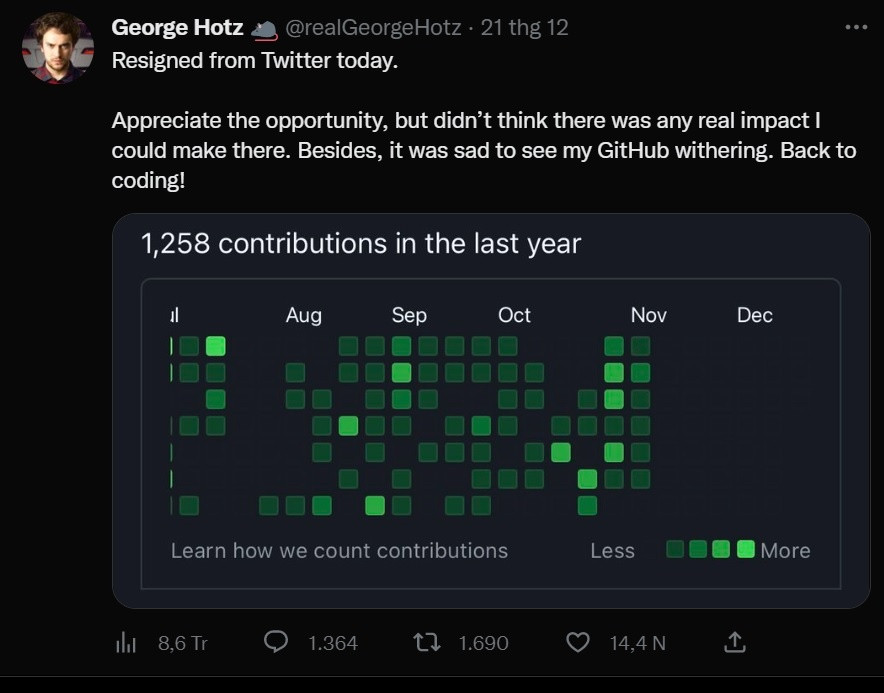Click the 1.690 retweets count

point(483,643)
